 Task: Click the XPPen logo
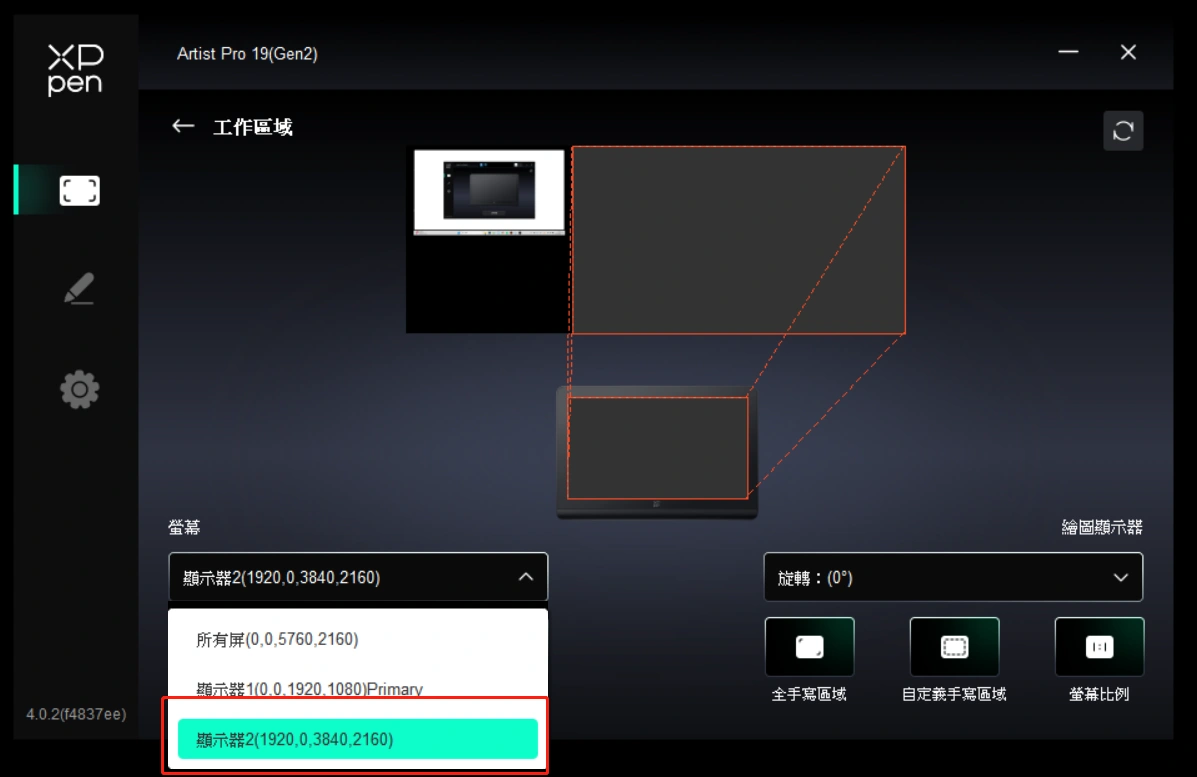click(x=75, y=69)
